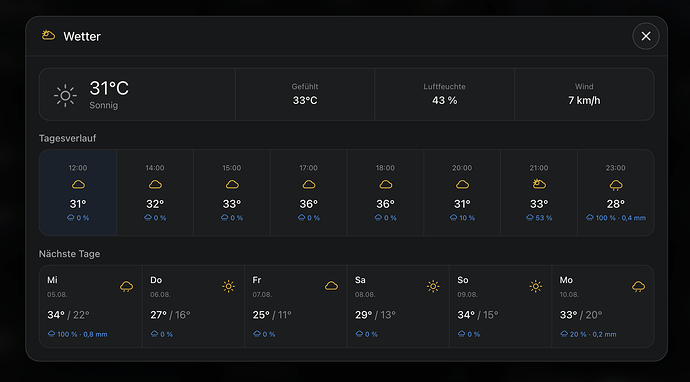The height and width of the screenshot is (382, 690).
Task: Click the rain cloud icon for Mo
Action: 639,287
